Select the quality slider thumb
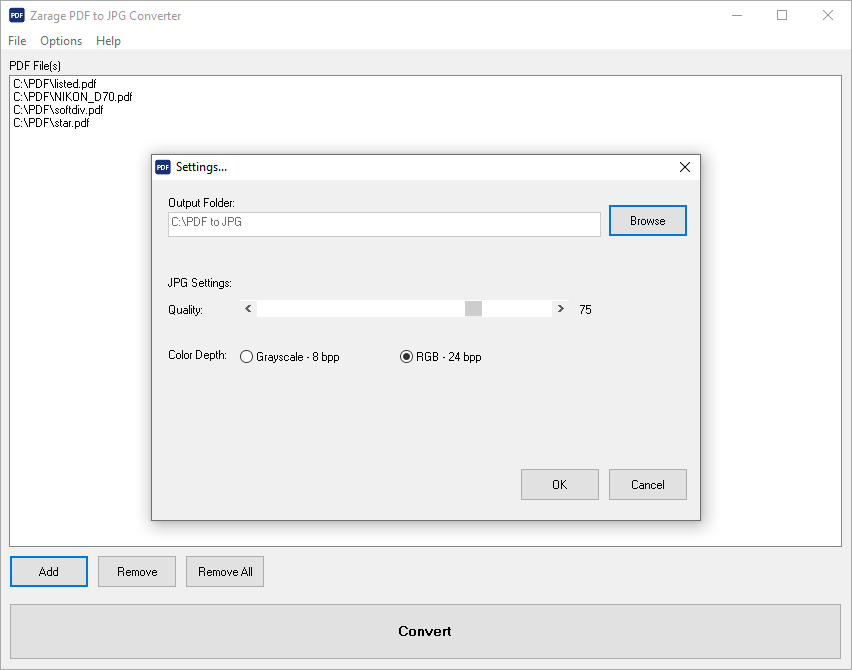This screenshot has width=852, height=670. [x=473, y=309]
